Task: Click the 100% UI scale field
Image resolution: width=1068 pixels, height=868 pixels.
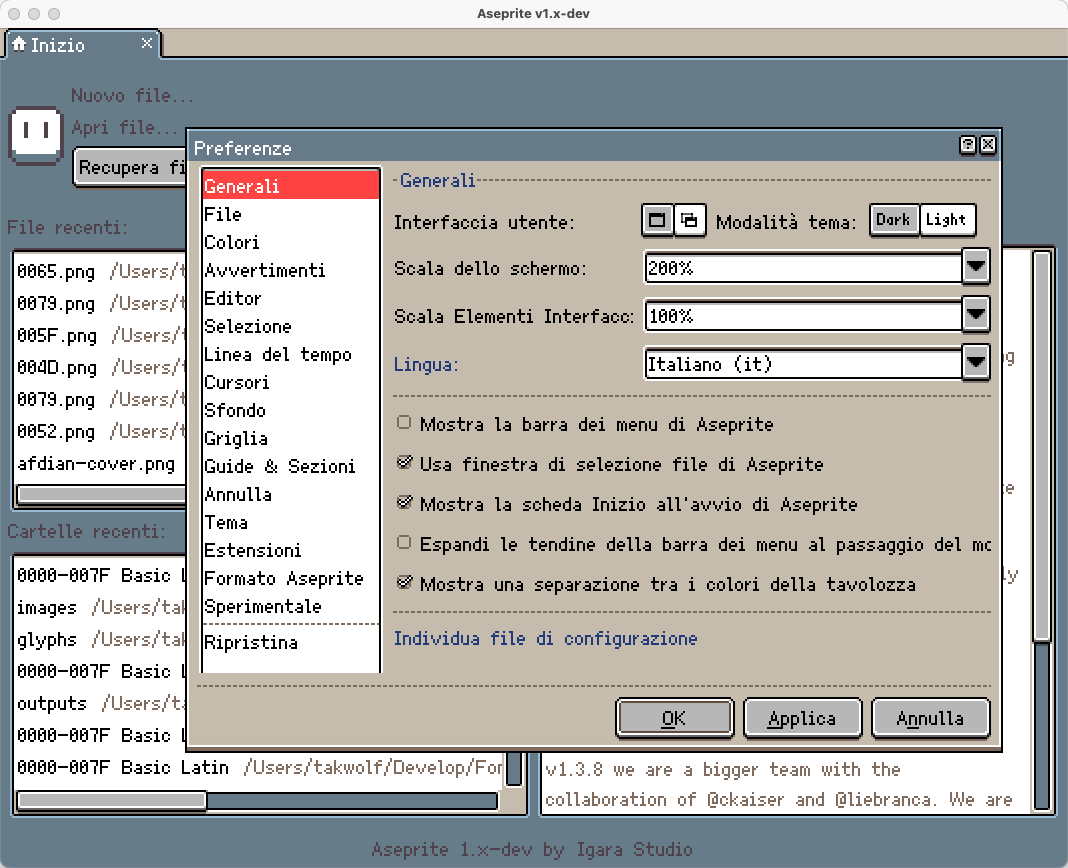Action: coord(803,315)
